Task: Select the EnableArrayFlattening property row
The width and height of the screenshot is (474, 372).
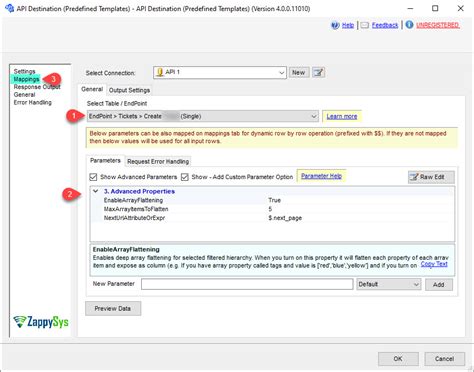Action: click(x=272, y=200)
